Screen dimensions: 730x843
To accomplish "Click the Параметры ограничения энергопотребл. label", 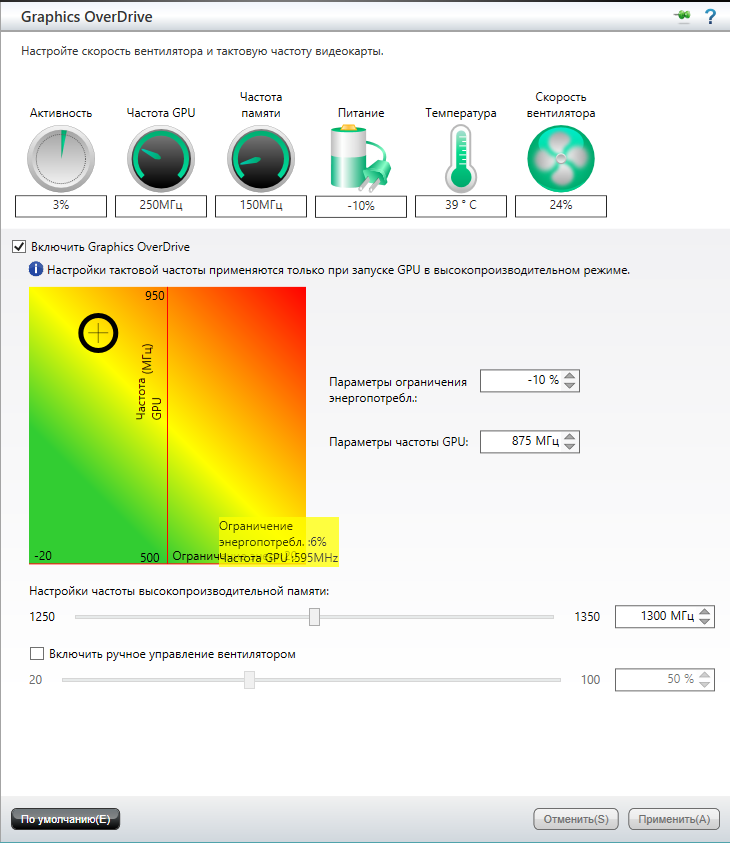I will 398,390.
